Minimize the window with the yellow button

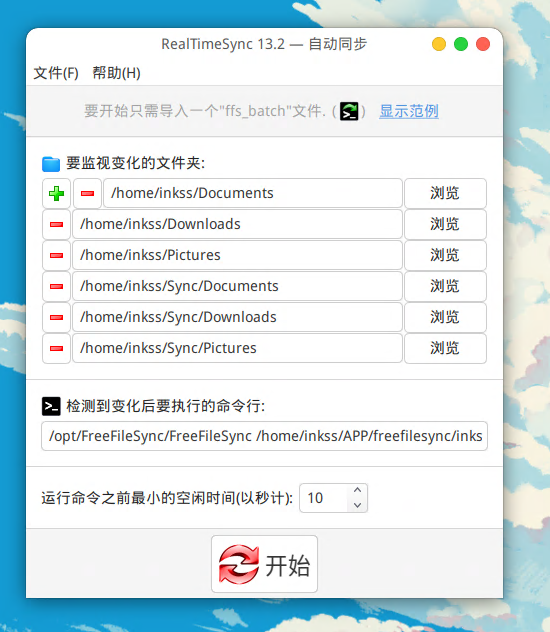[x=439, y=44]
